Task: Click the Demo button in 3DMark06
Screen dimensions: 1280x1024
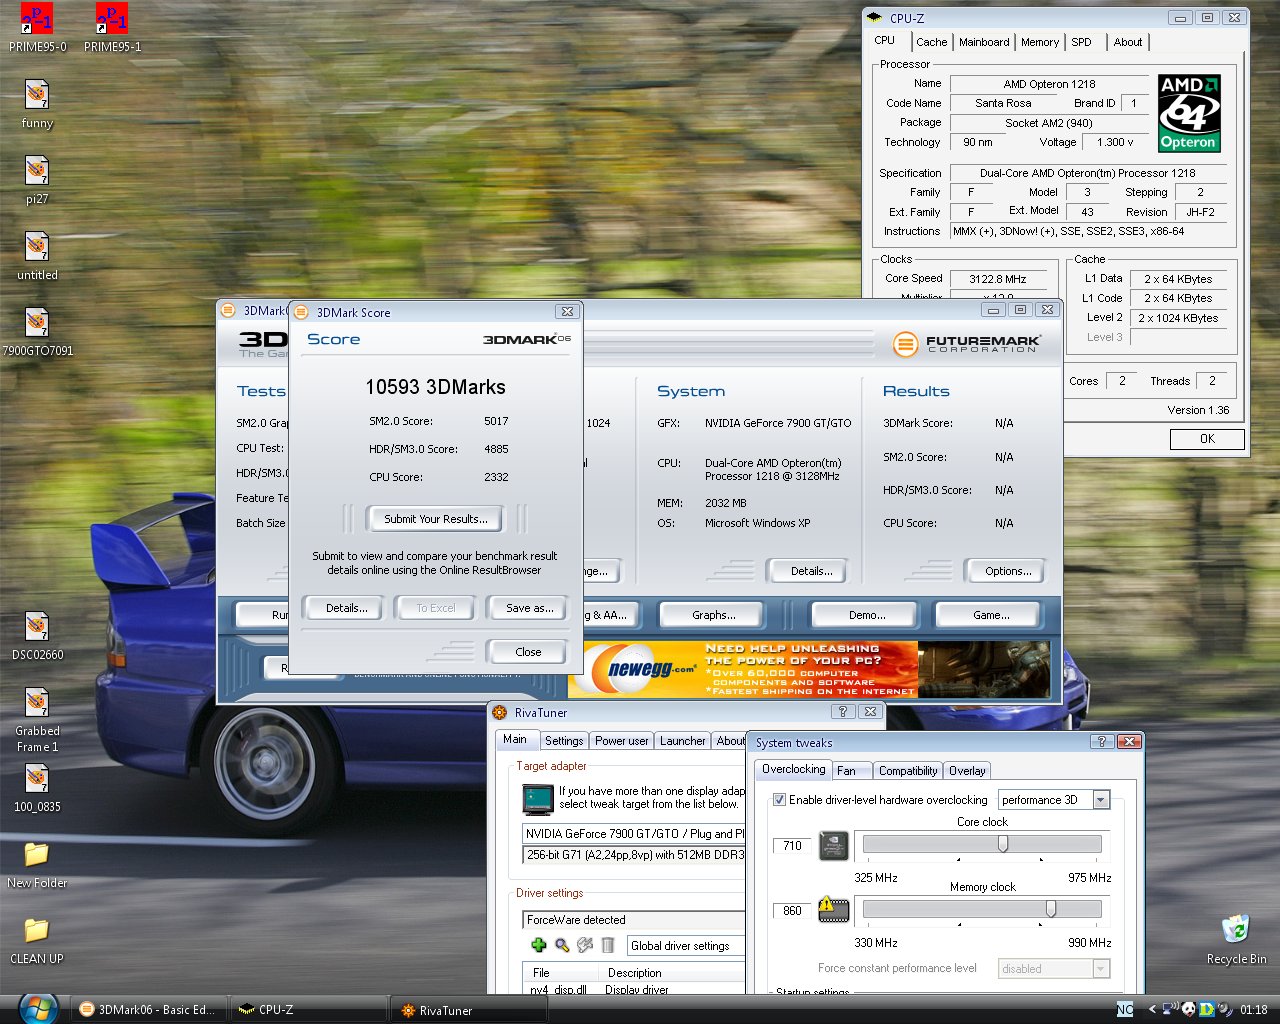Action: (x=867, y=615)
